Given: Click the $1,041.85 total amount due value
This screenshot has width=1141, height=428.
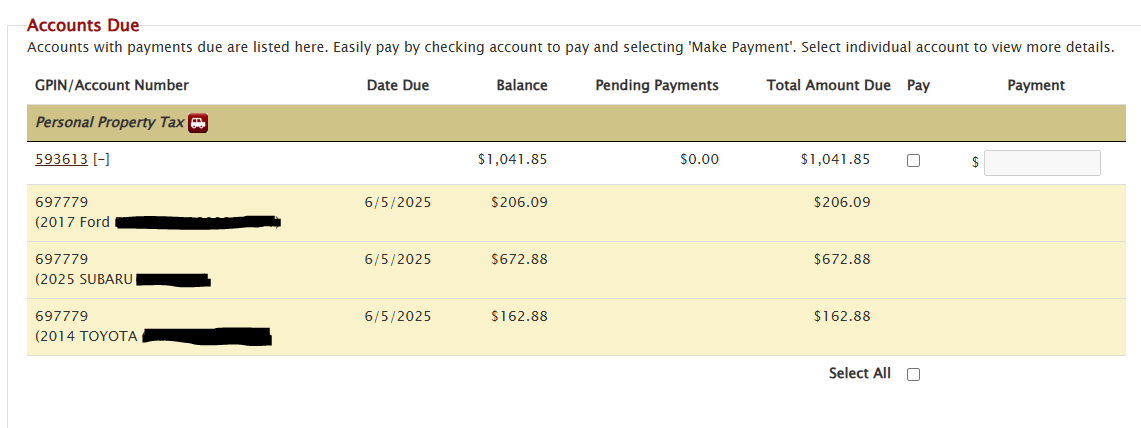Looking at the screenshot, I should [x=835, y=159].
